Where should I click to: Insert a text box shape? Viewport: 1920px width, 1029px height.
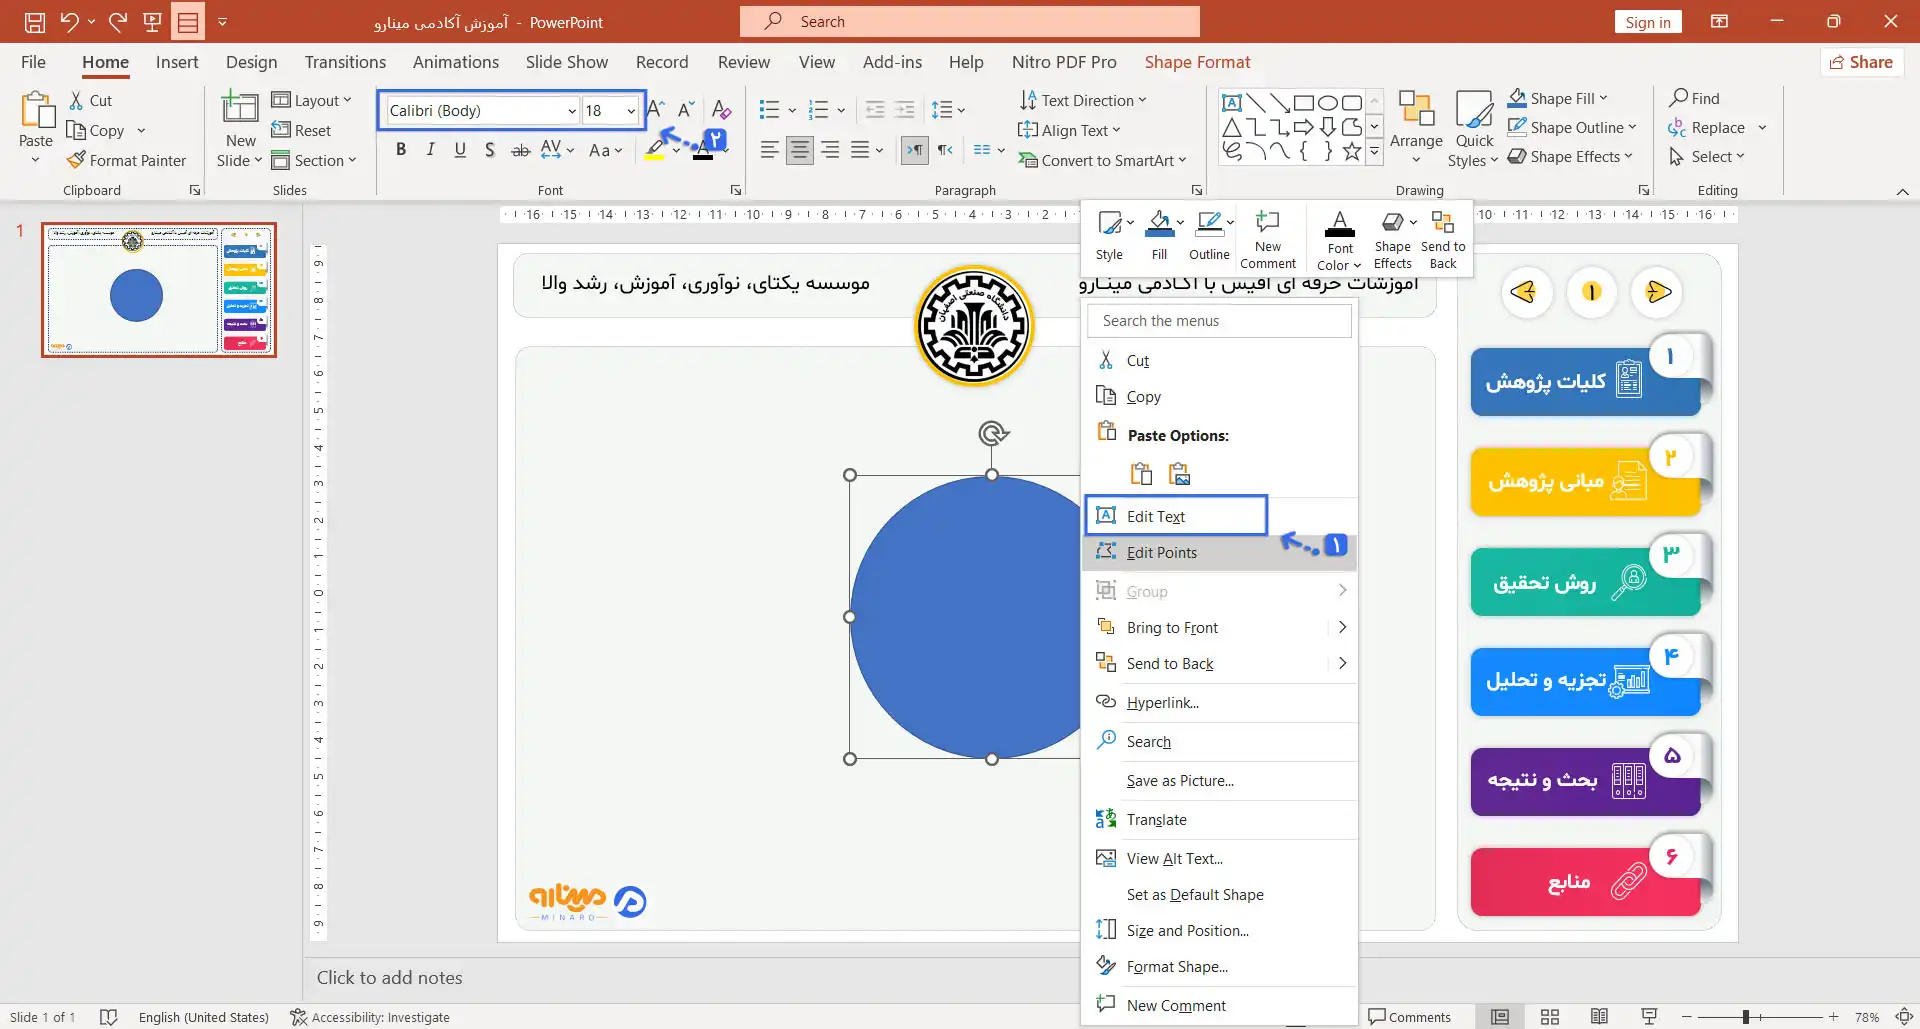[x=1232, y=103]
